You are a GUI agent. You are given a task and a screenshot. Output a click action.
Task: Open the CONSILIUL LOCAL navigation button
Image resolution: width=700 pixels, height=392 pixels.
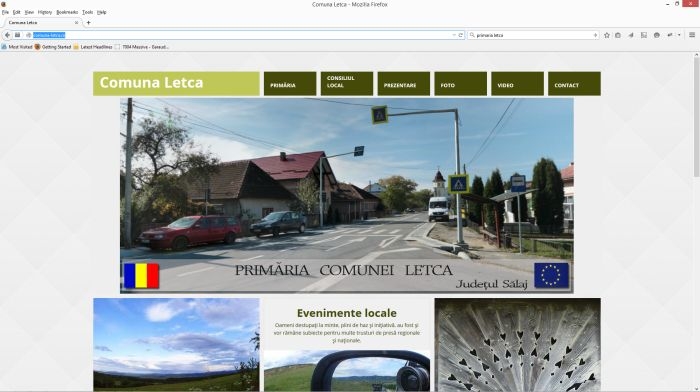pyautogui.click(x=347, y=83)
